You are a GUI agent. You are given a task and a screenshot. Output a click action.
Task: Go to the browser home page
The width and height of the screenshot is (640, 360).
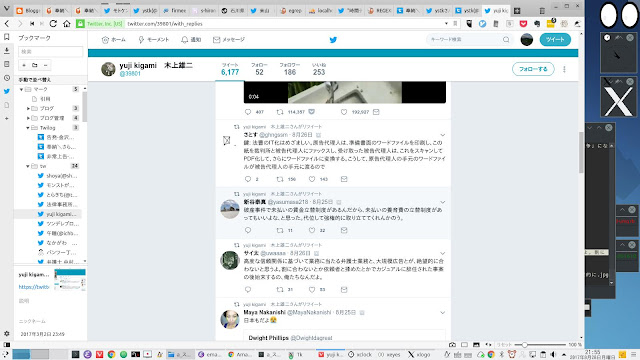(x=67, y=24)
